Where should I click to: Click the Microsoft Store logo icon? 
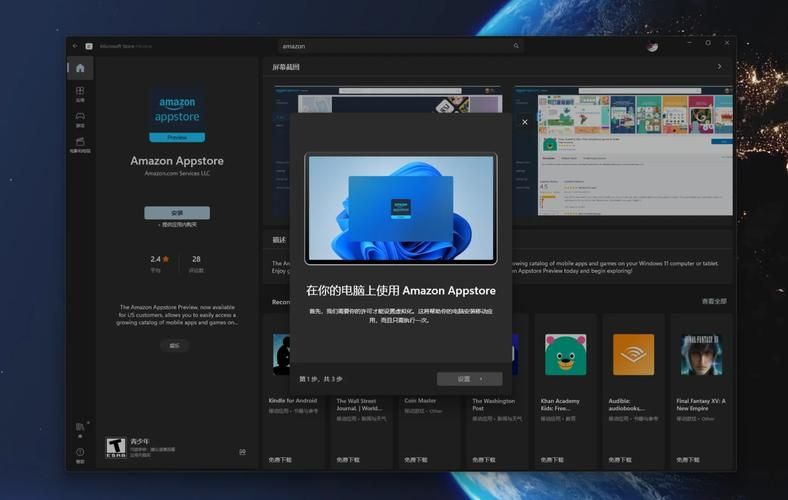coord(89,46)
